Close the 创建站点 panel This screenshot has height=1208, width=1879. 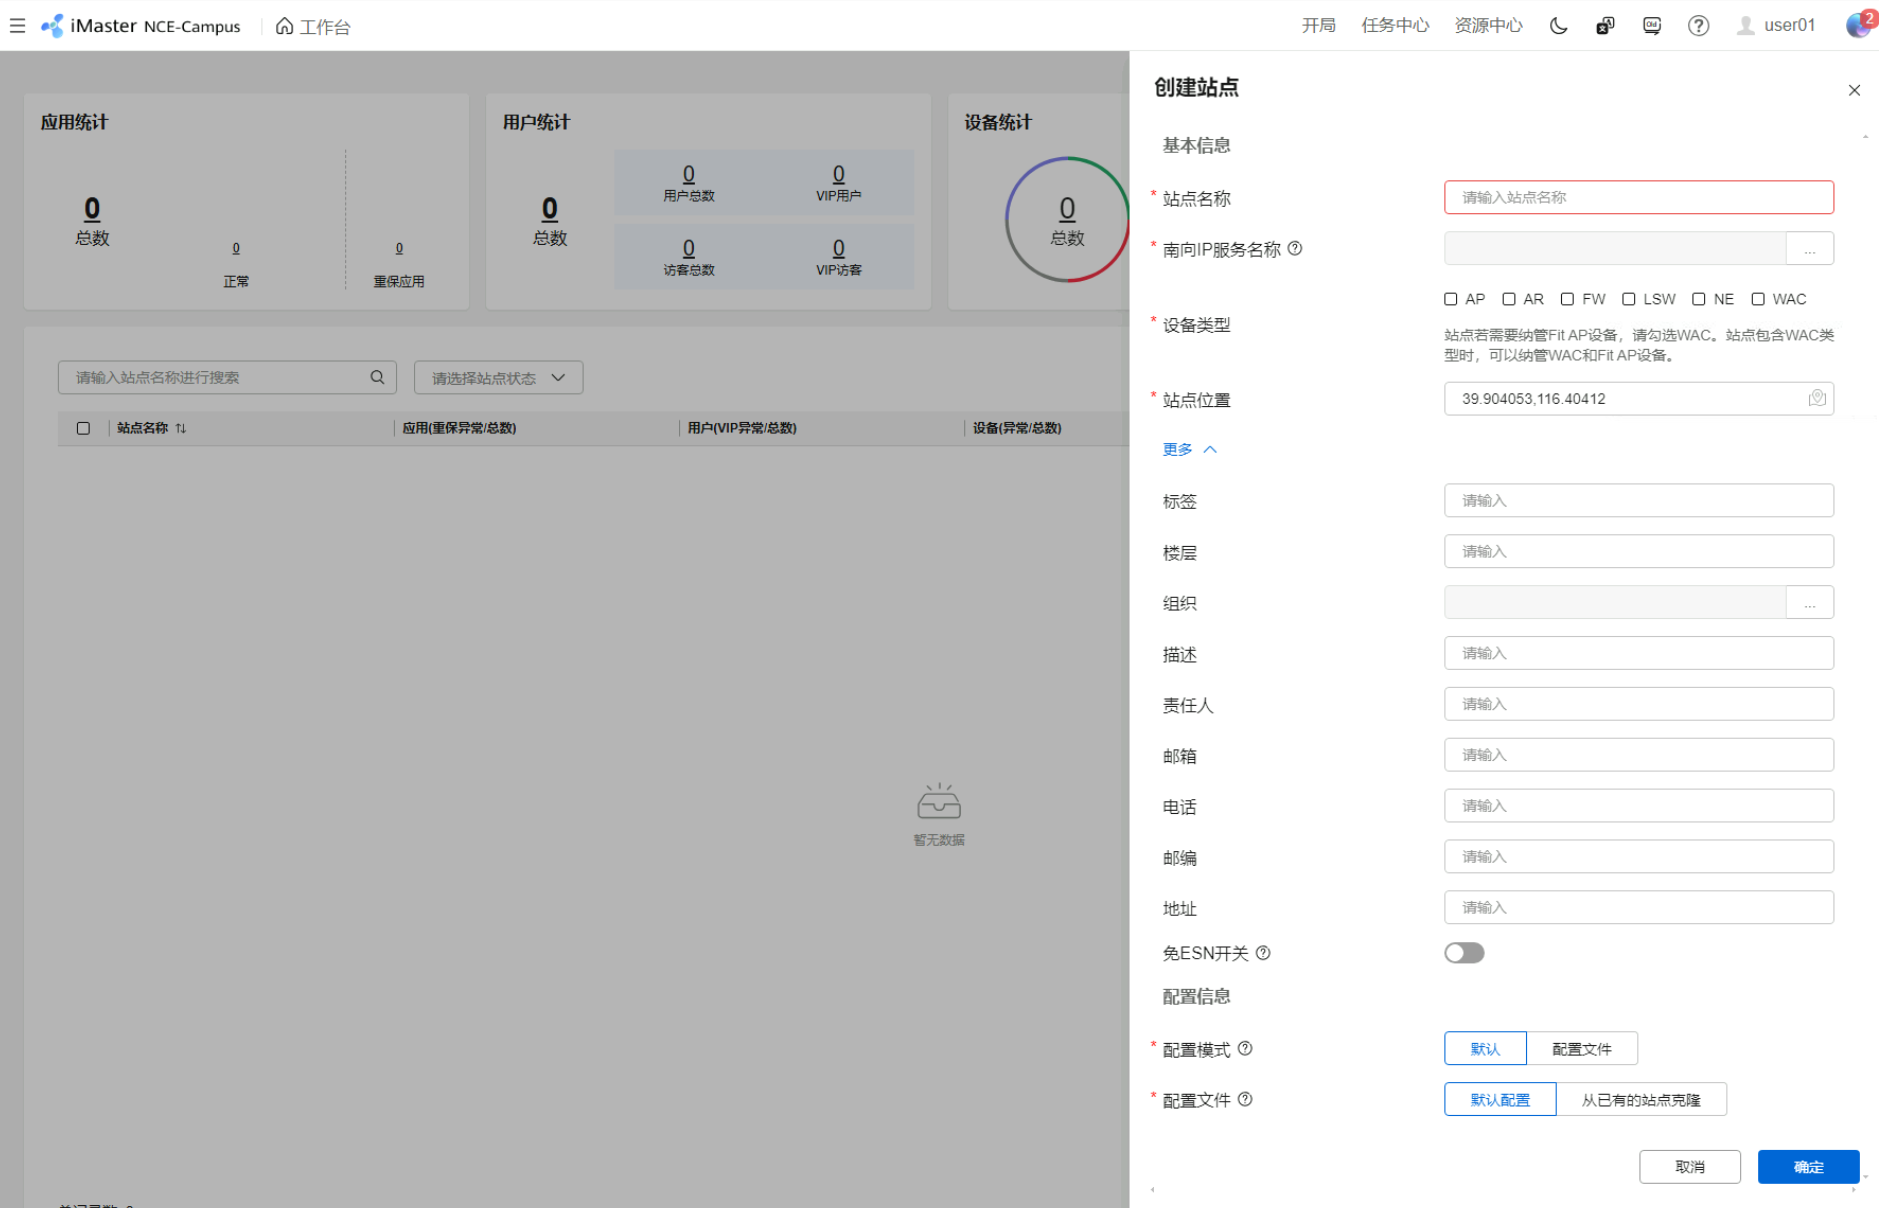point(1854,90)
